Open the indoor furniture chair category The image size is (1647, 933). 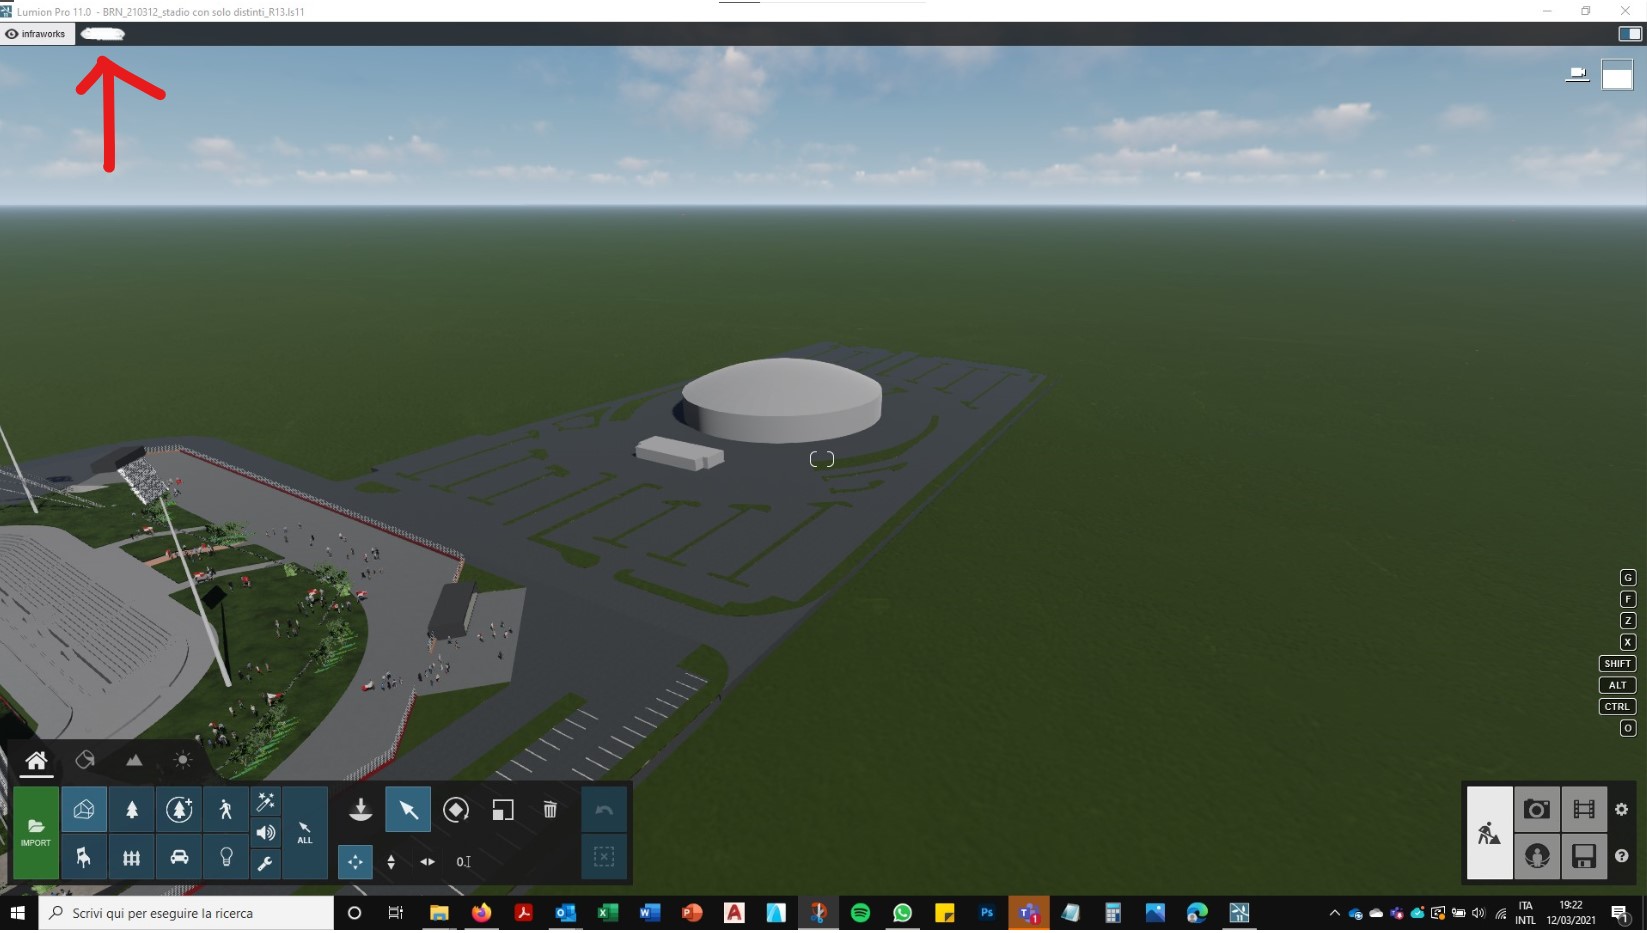[84, 857]
